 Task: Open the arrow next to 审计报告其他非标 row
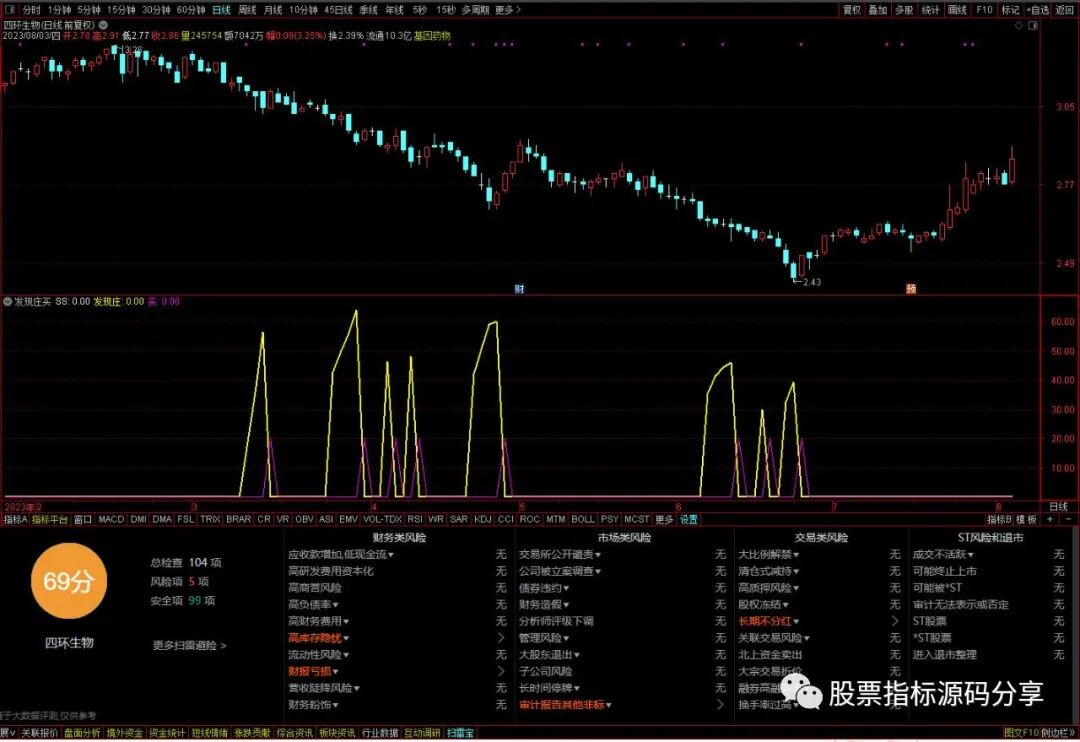pos(720,704)
